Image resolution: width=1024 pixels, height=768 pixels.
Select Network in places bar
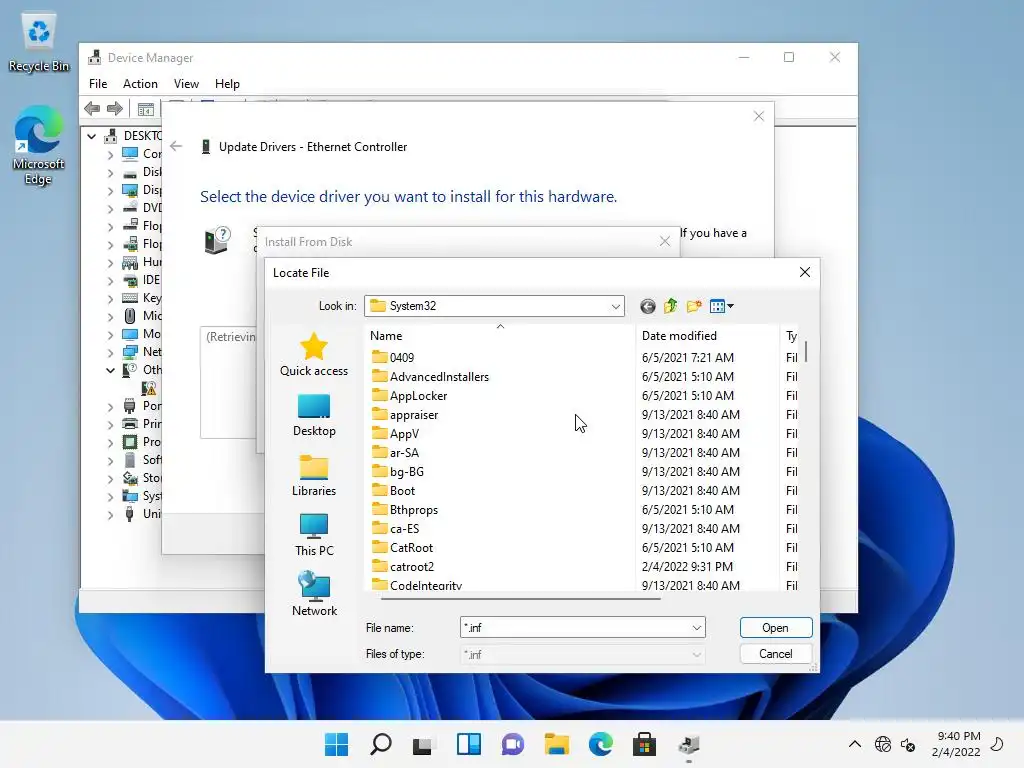point(313,594)
